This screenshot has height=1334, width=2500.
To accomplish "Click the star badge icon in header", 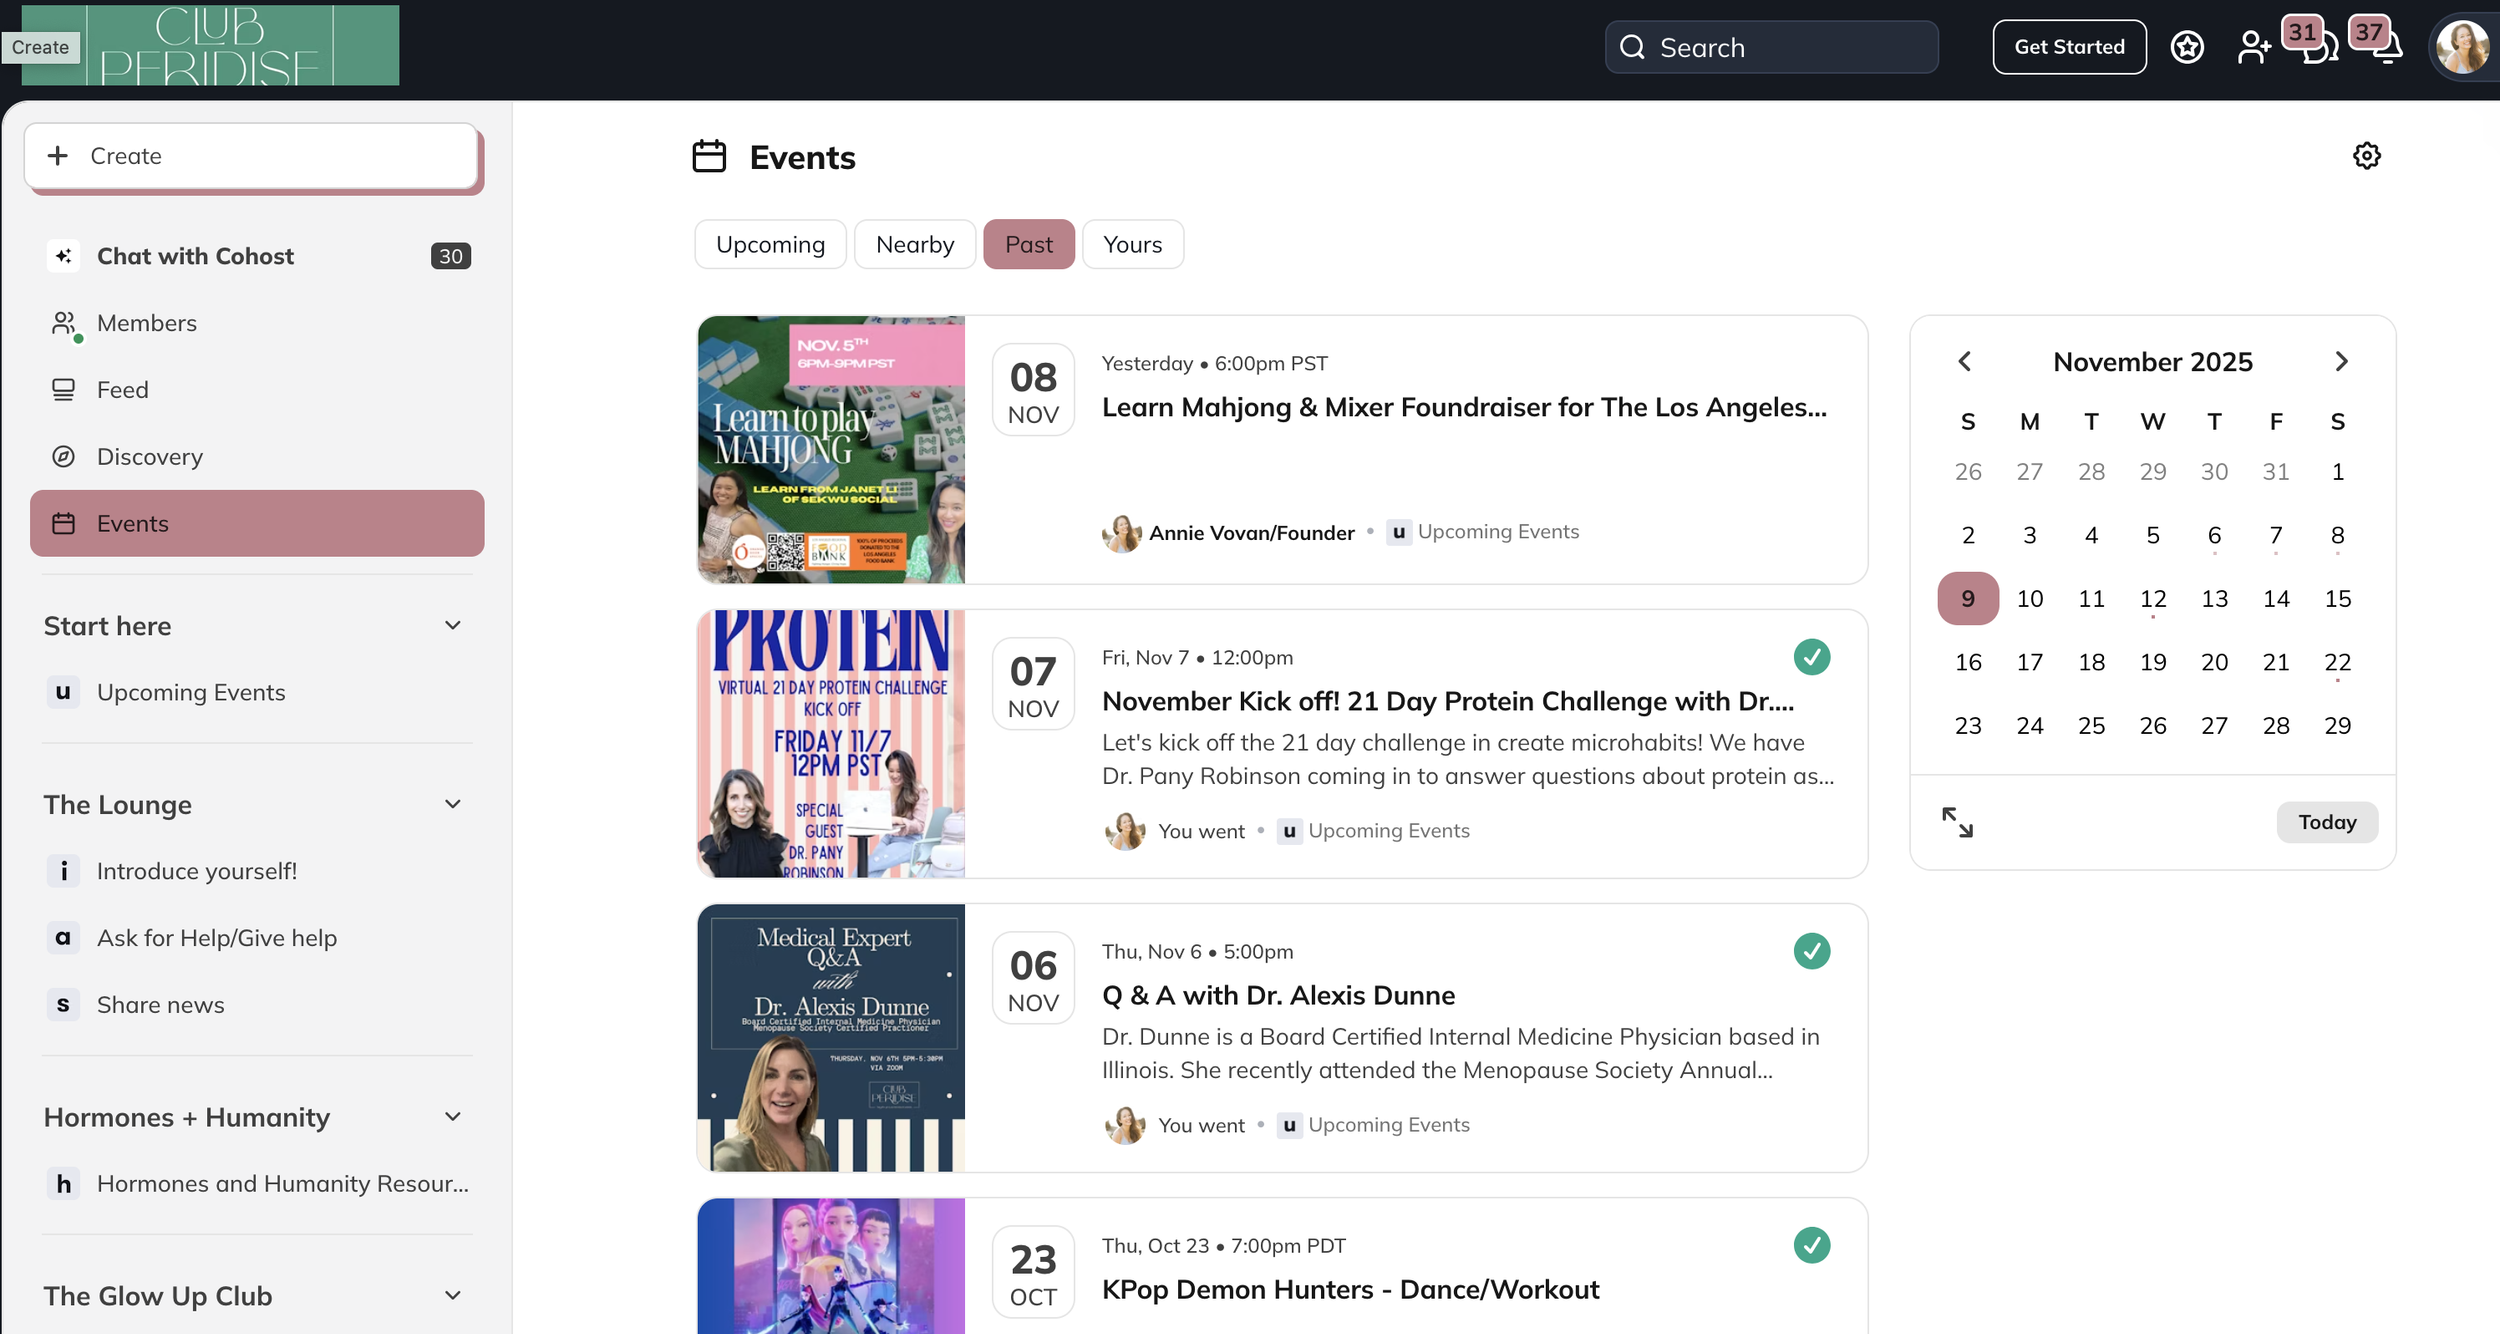I will [x=2187, y=47].
